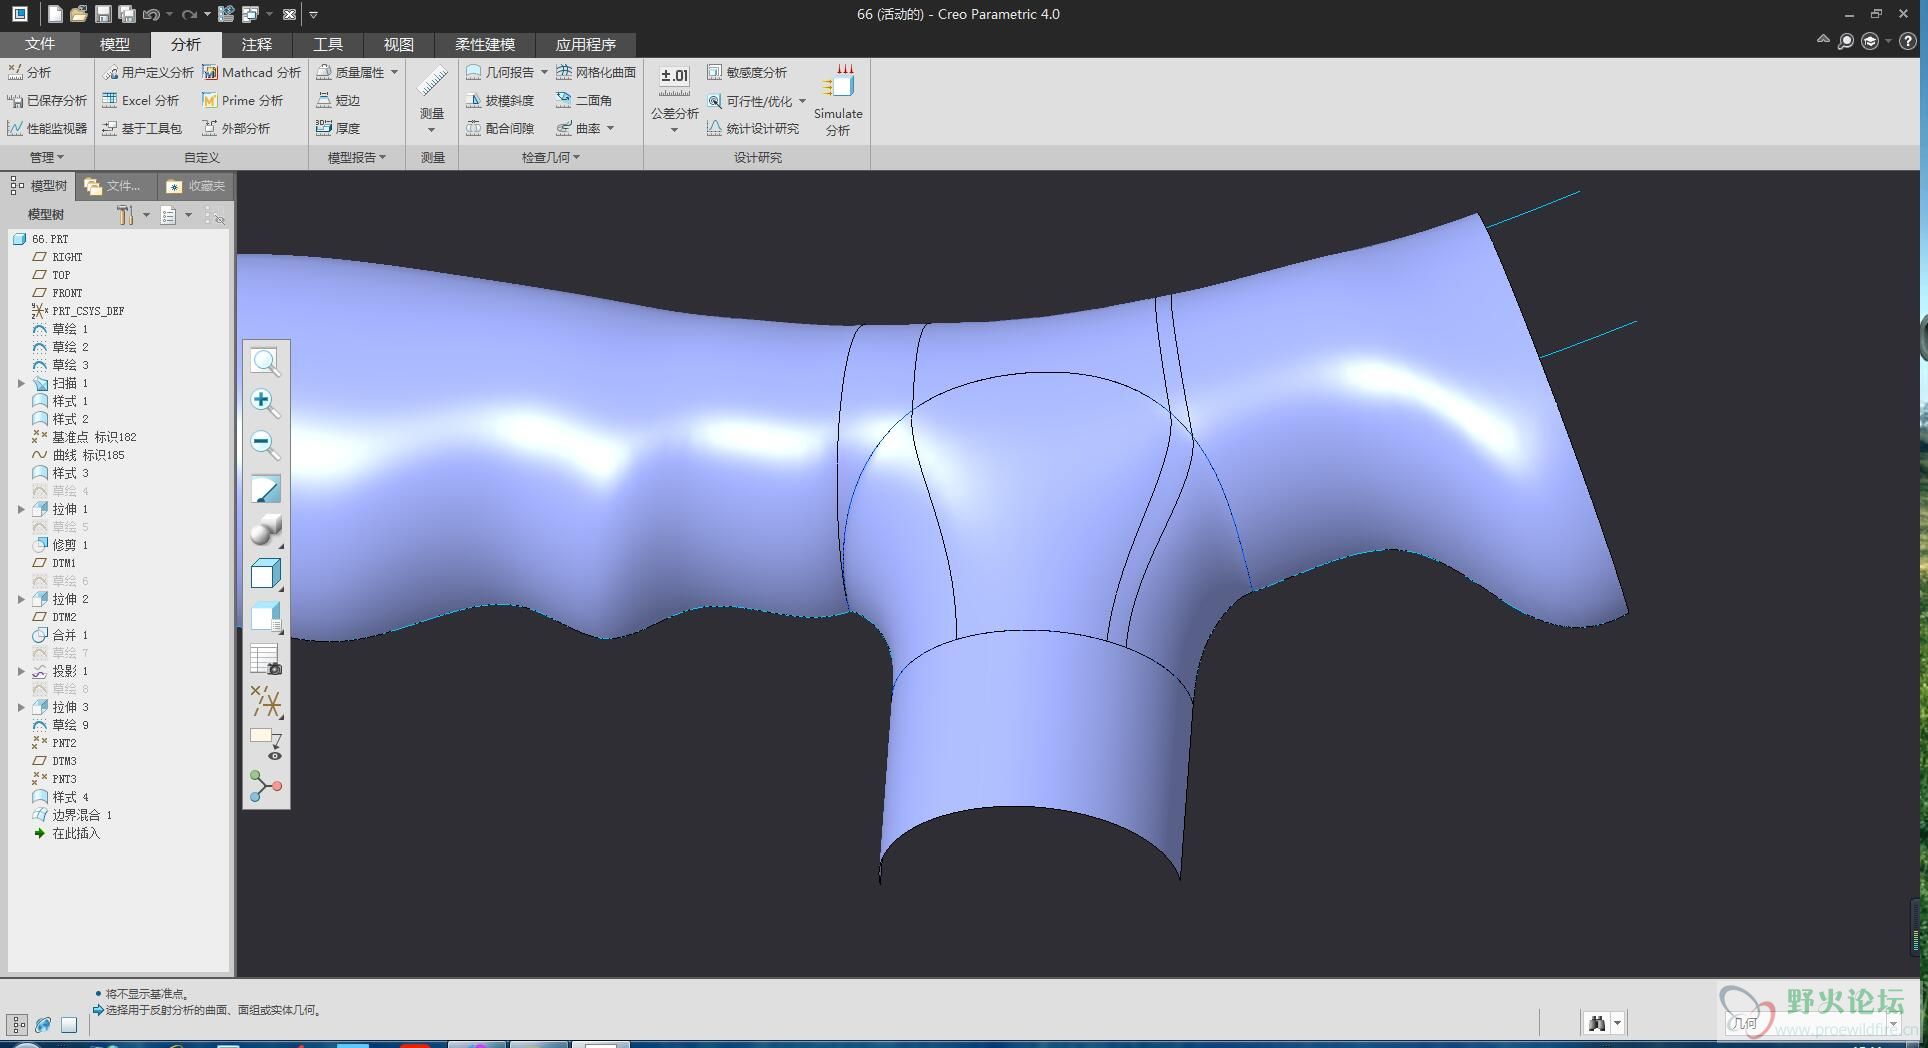This screenshot has width=1928, height=1048.
Task: Open the help question mark icon
Action: [1908, 41]
